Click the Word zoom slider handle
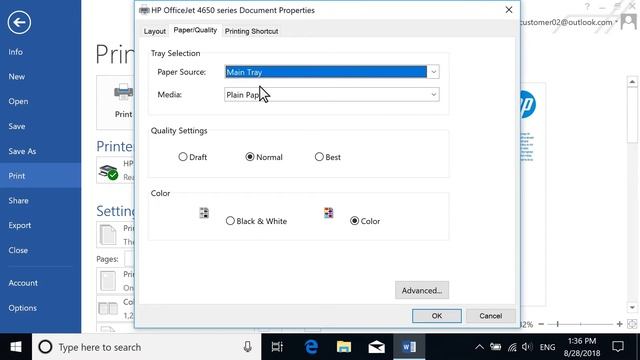 click(558, 324)
